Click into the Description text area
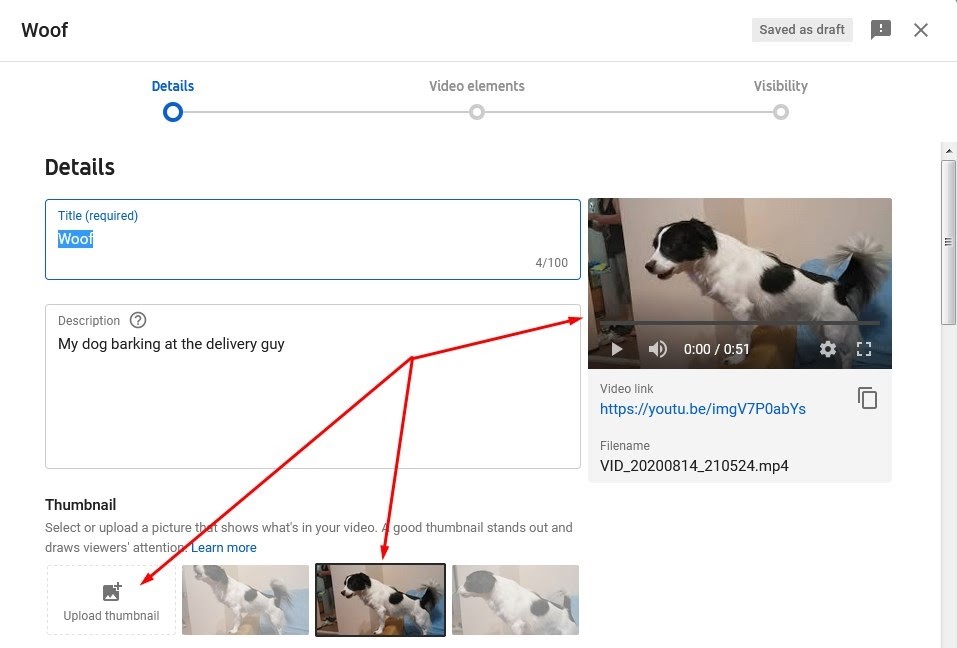Screen dimensions: 957x648 (312, 387)
